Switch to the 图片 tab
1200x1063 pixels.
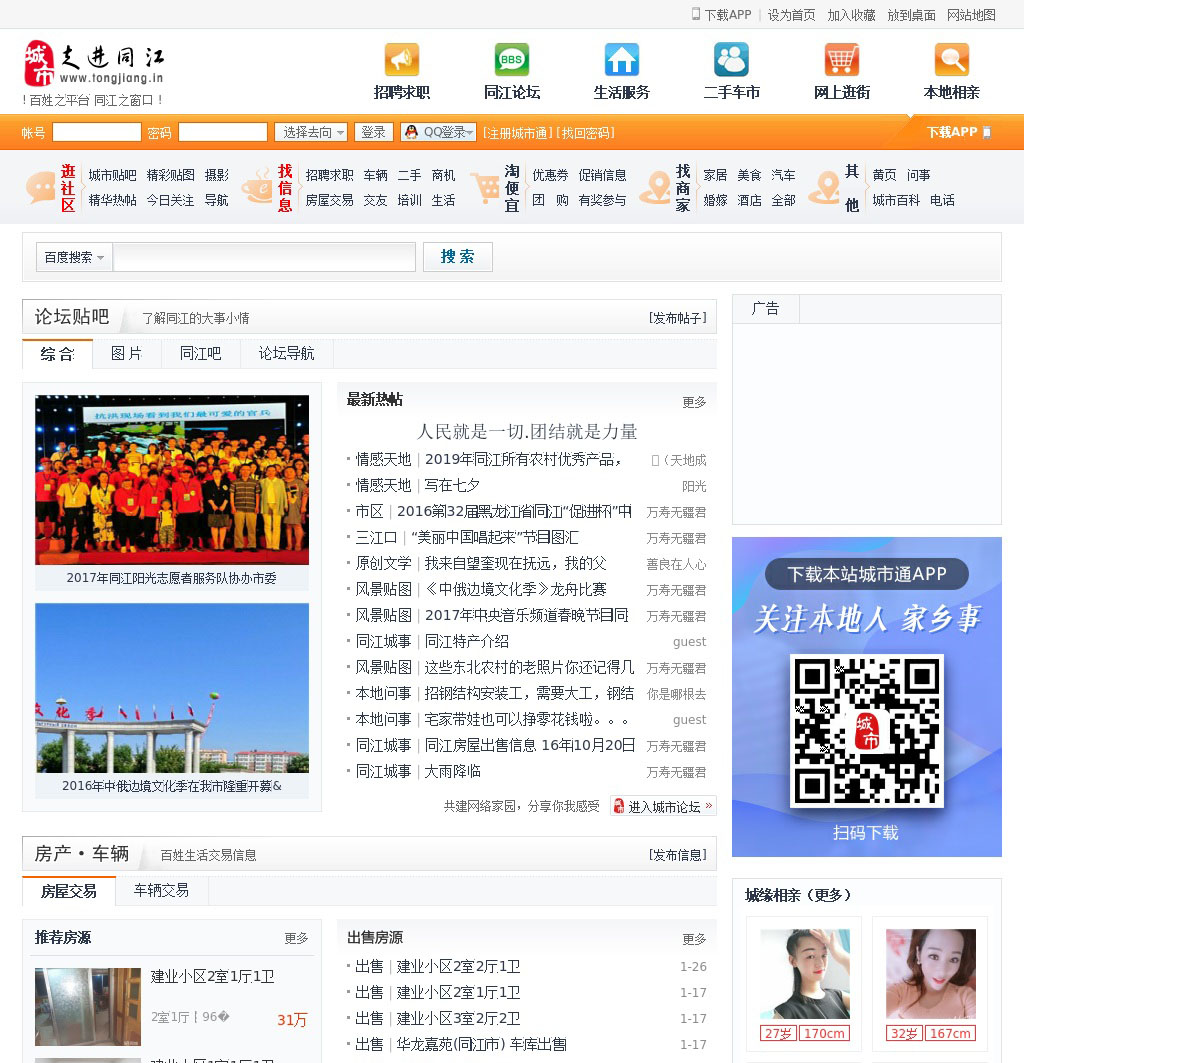[x=126, y=354]
